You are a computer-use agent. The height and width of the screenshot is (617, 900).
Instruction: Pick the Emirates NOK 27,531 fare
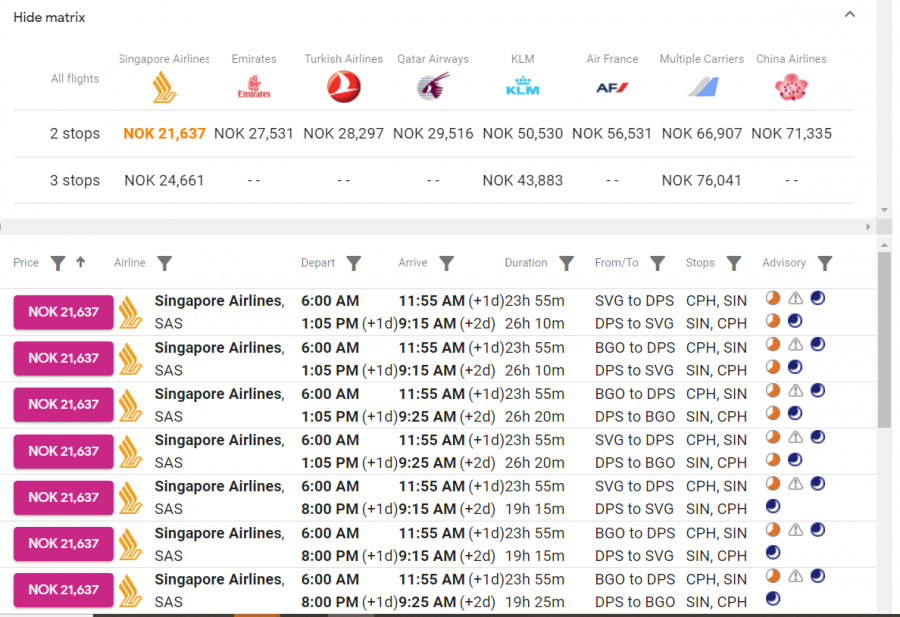pyautogui.click(x=254, y=134)
